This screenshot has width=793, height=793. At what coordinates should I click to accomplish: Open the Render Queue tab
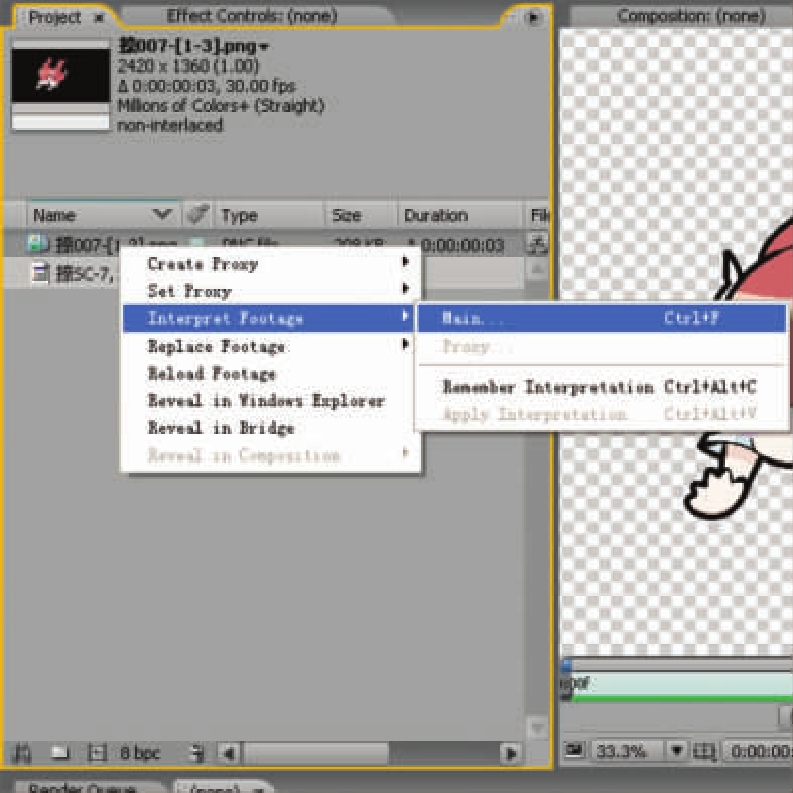83,787
